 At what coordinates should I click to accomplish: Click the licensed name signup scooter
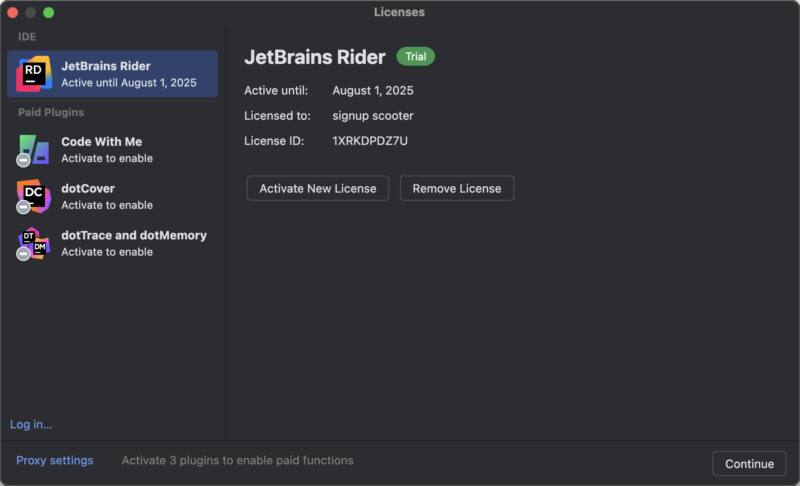point(372,116)
